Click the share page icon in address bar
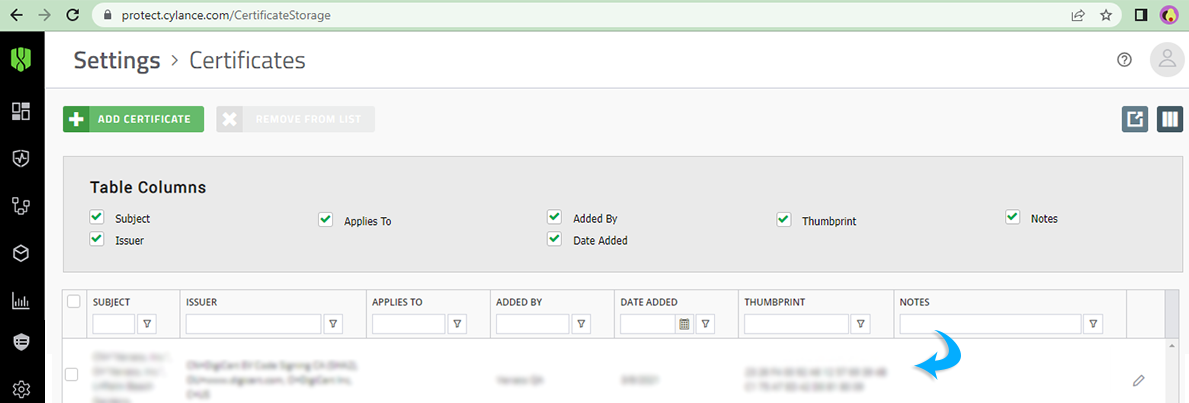This screenshot has width=1189, height=403. tap(1078, 14)
